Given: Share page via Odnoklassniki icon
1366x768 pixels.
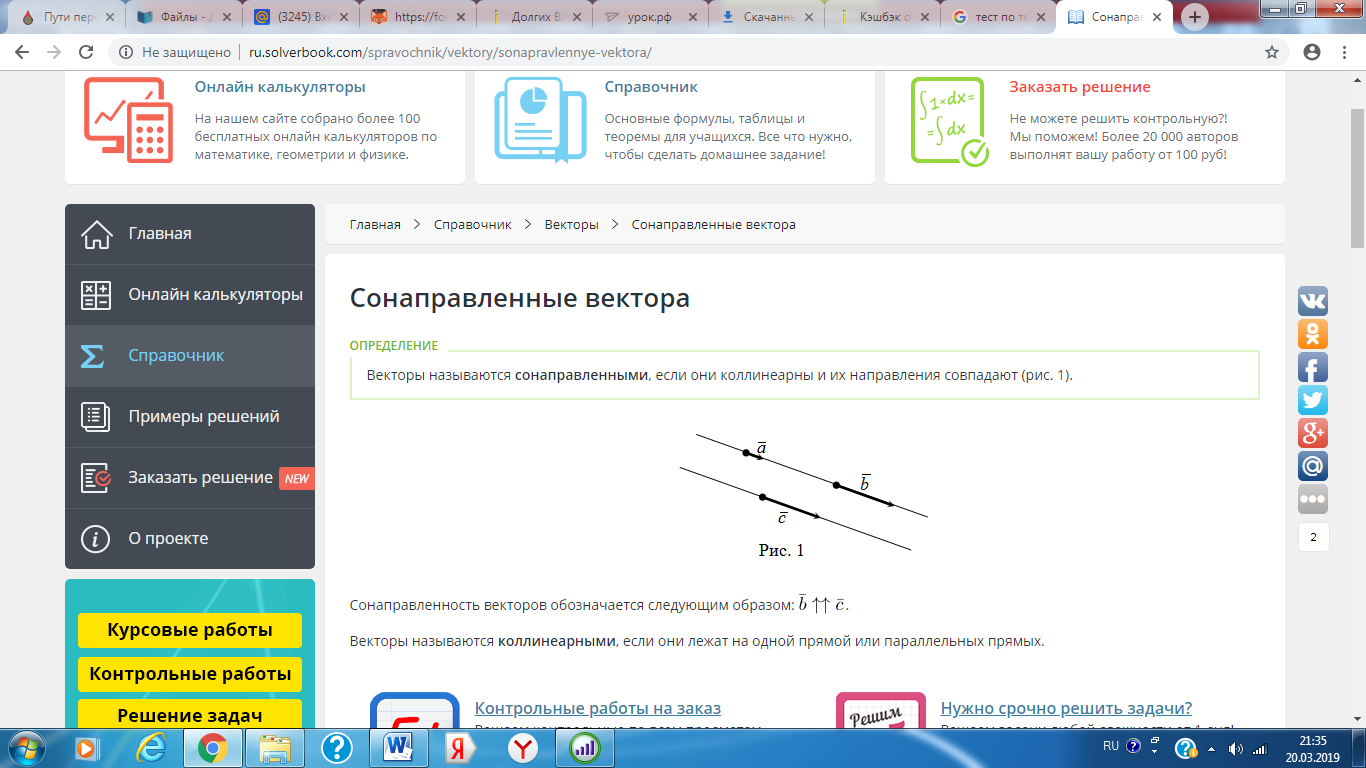Looking at the screenshot, I should pos(1312,334).
